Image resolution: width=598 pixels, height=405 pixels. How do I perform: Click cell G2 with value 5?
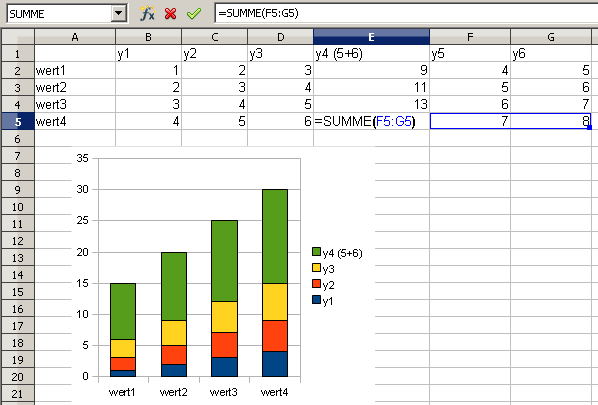[x=551, y=71]
